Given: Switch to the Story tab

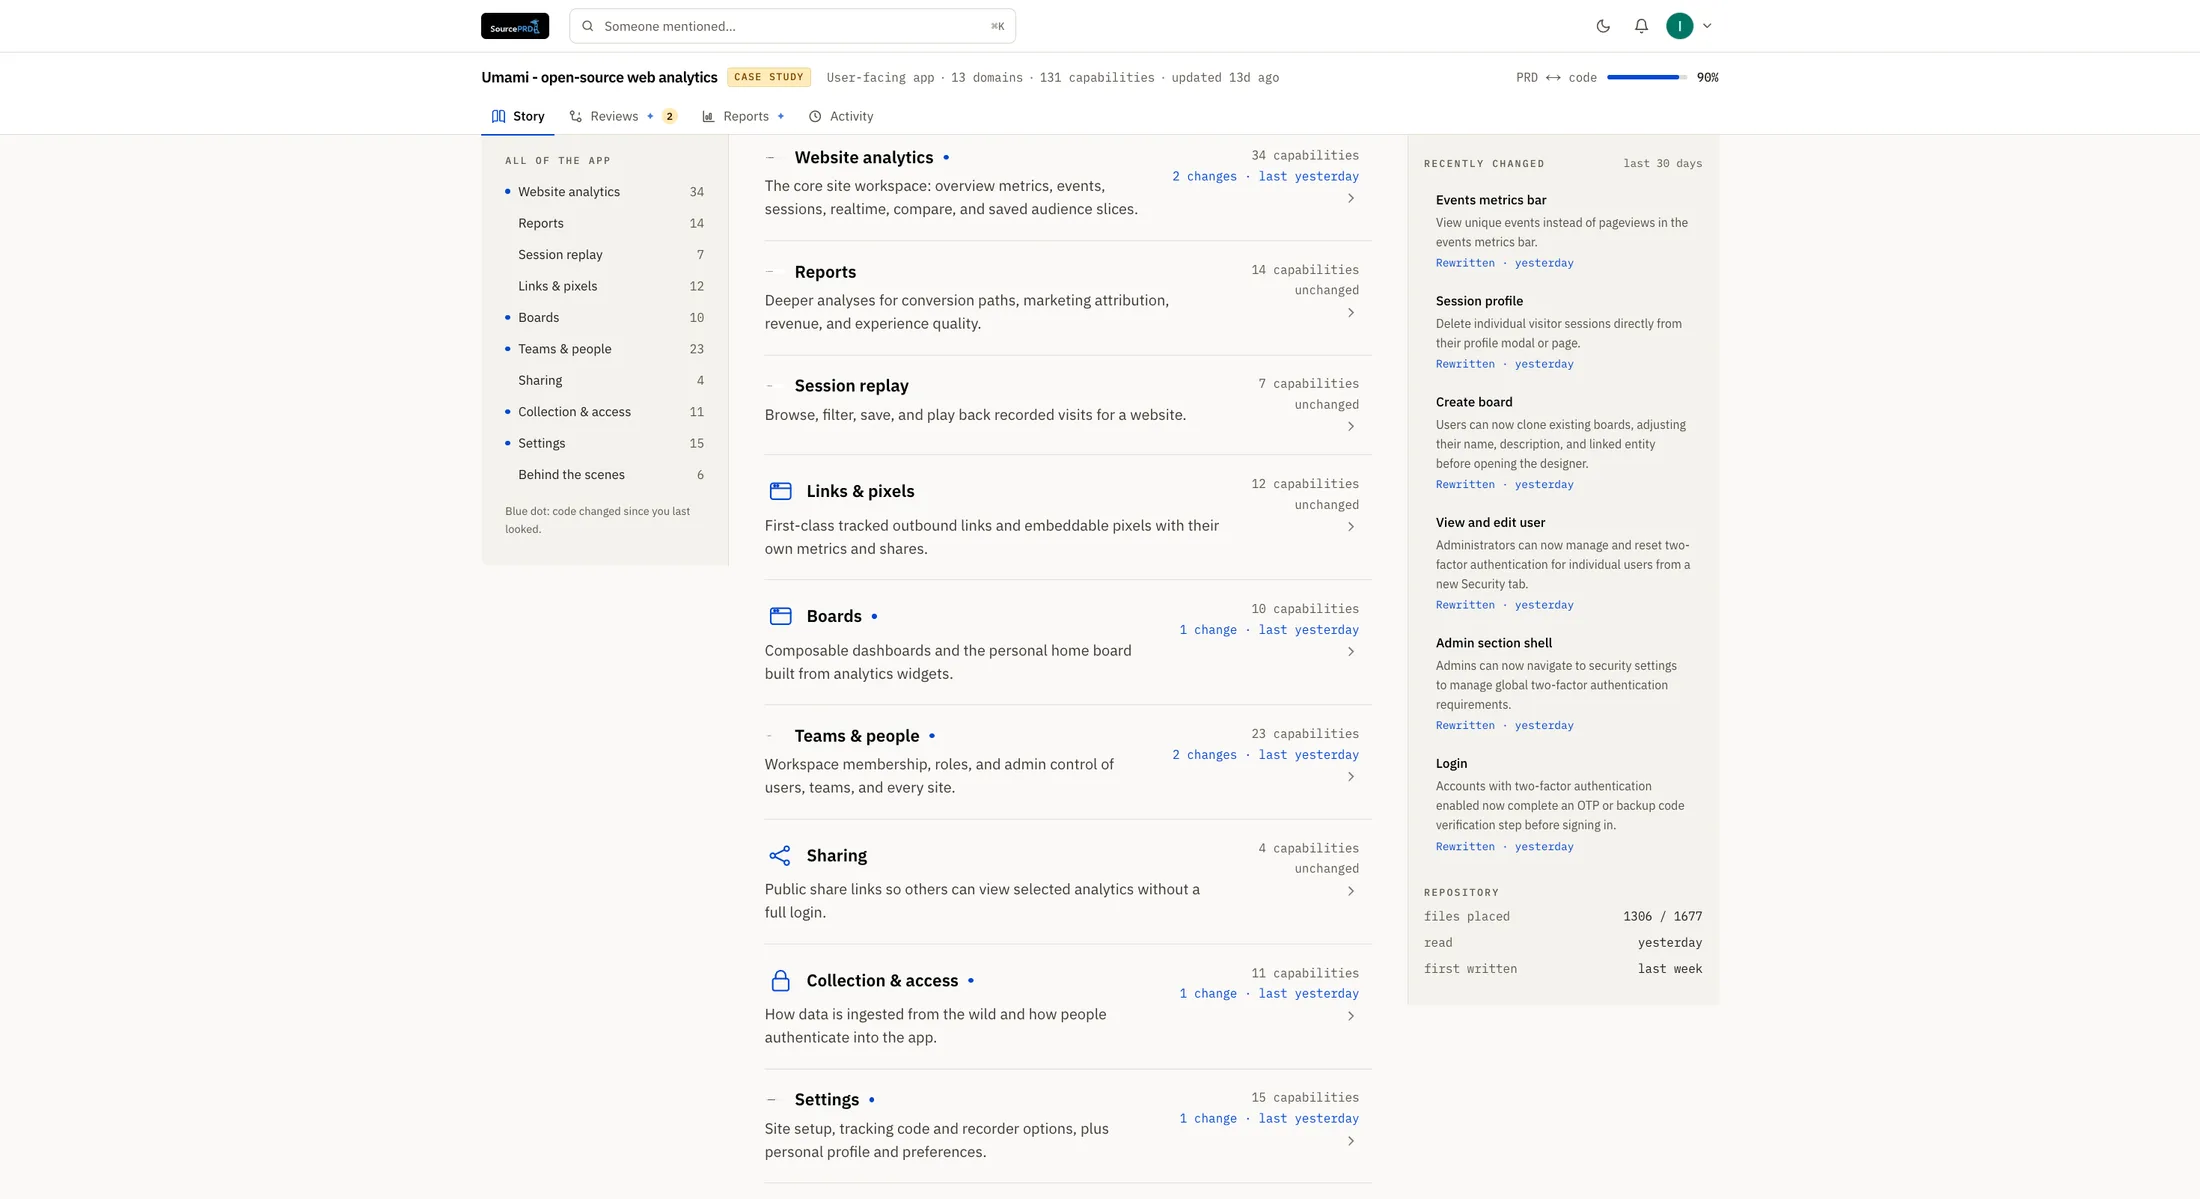Looking at the screenshot, I should point(518,116).
